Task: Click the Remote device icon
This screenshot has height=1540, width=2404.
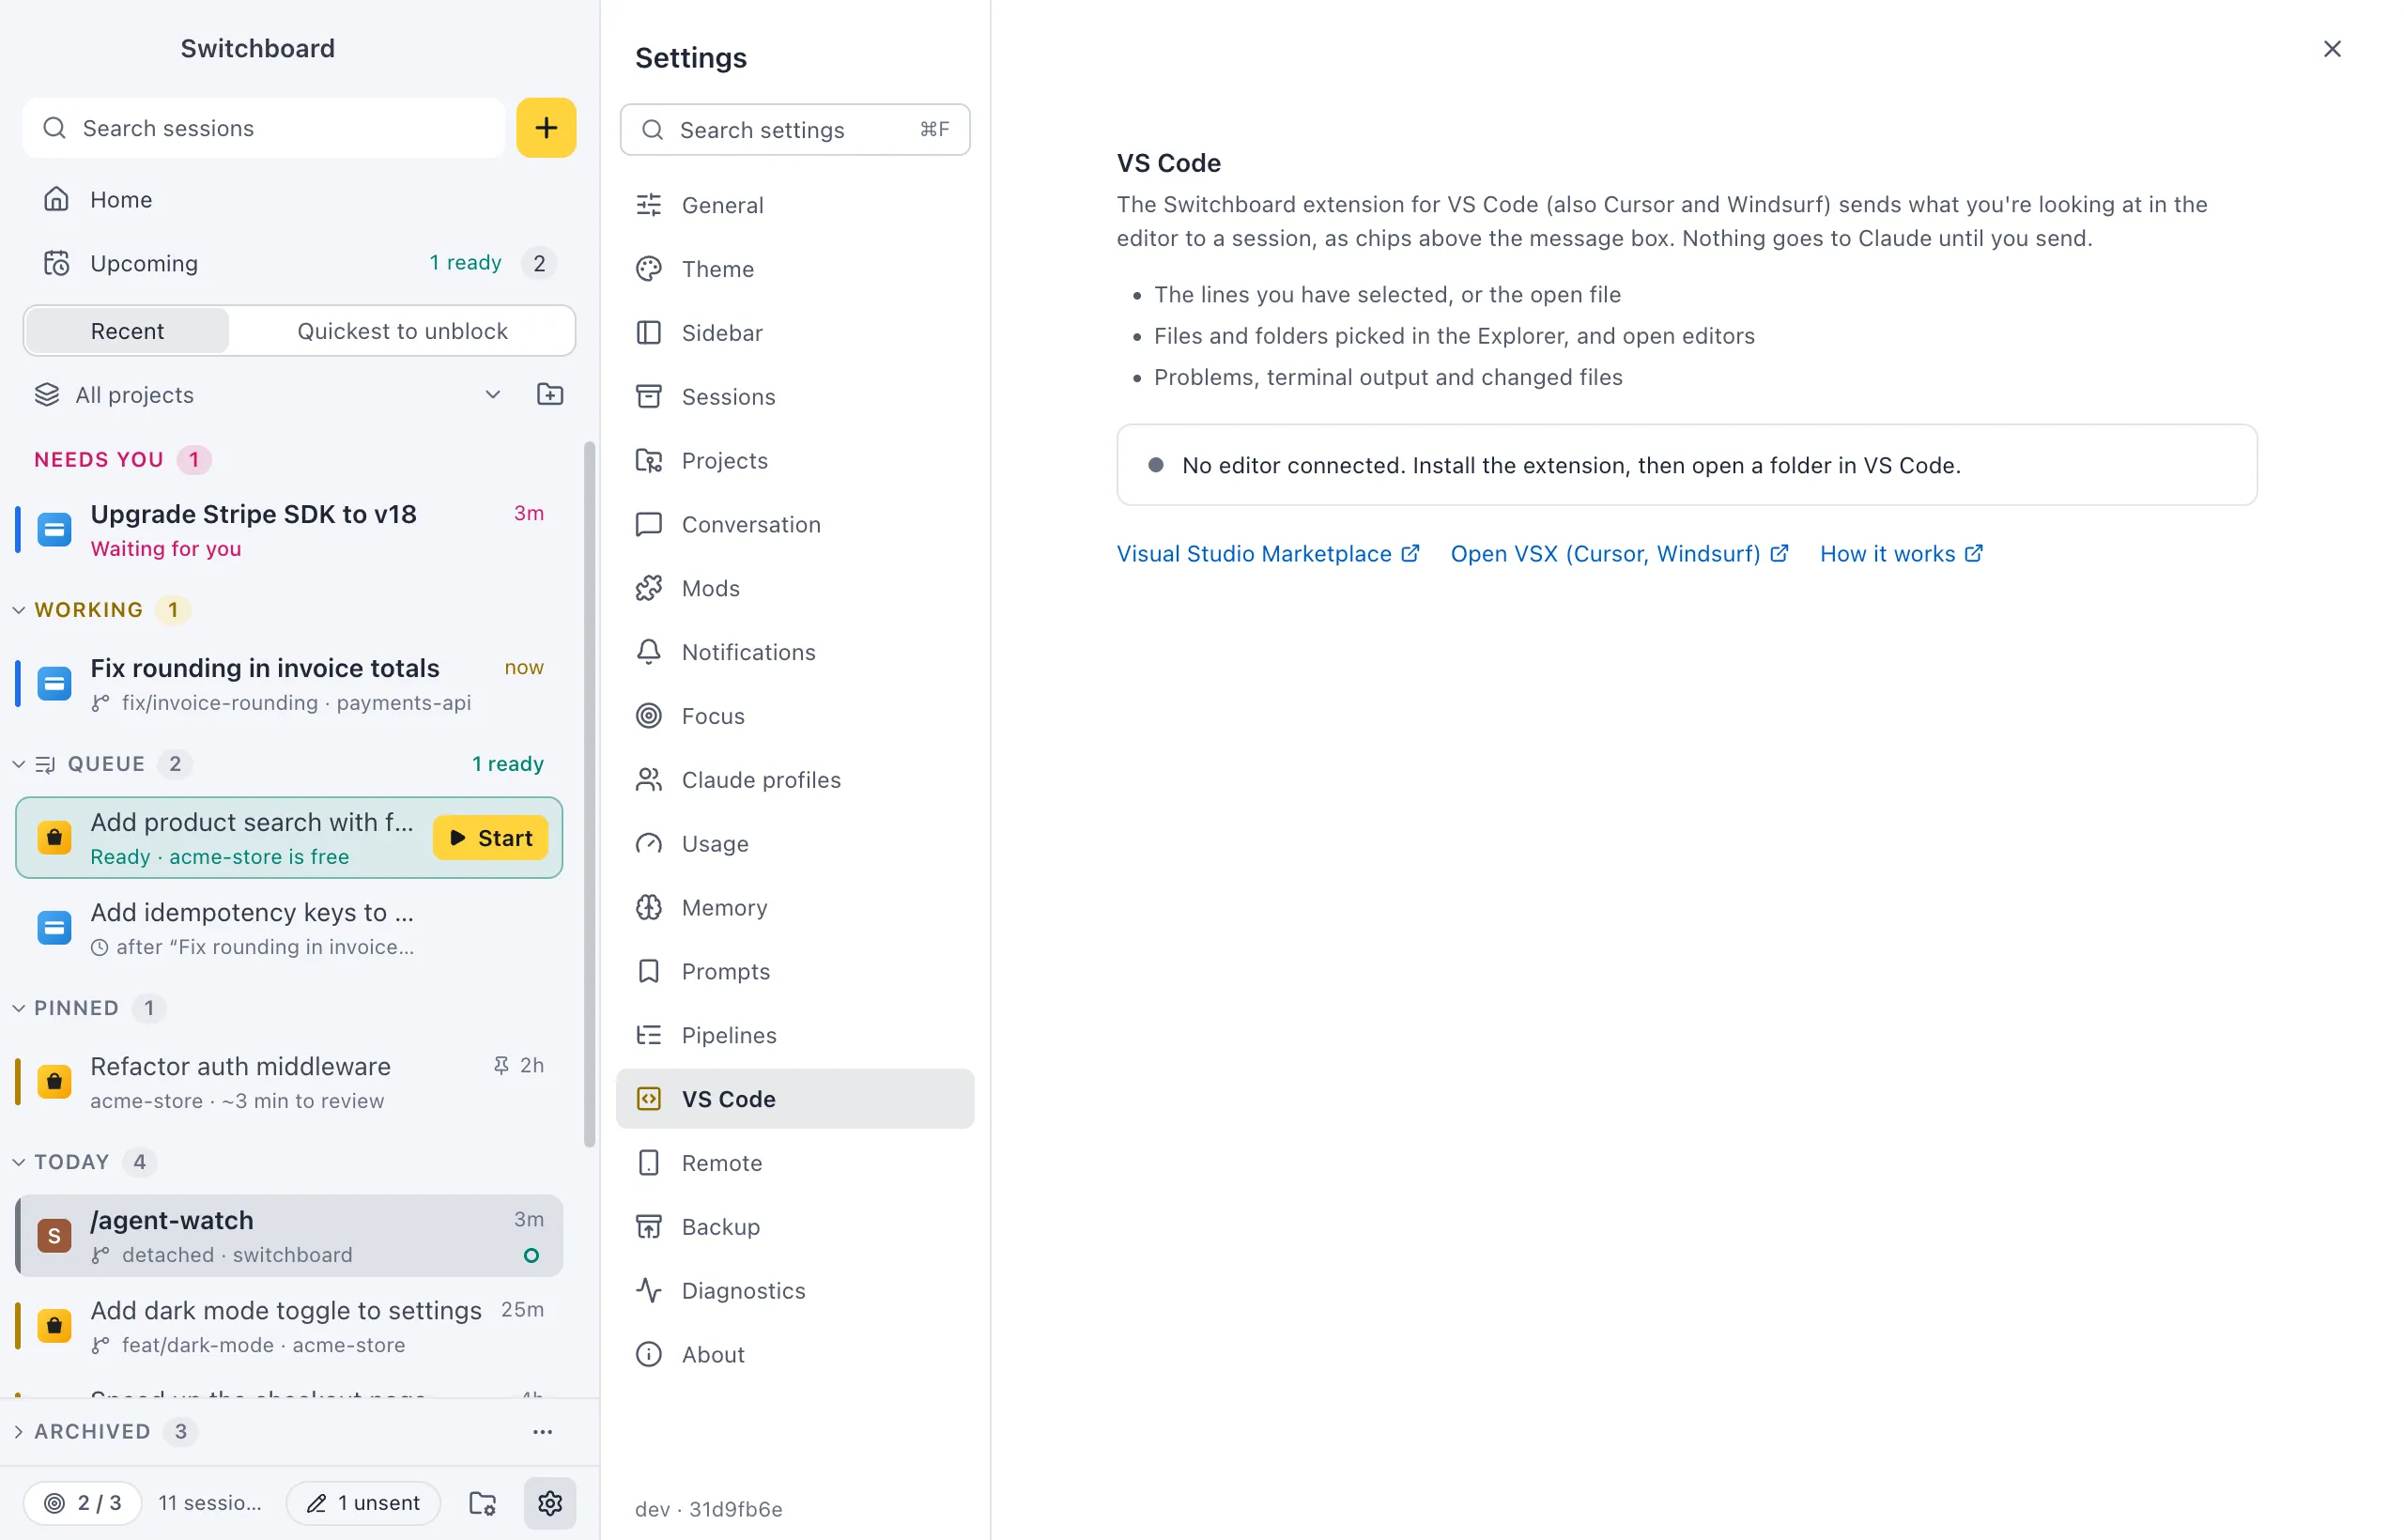Action: (x=649, y=1163)
